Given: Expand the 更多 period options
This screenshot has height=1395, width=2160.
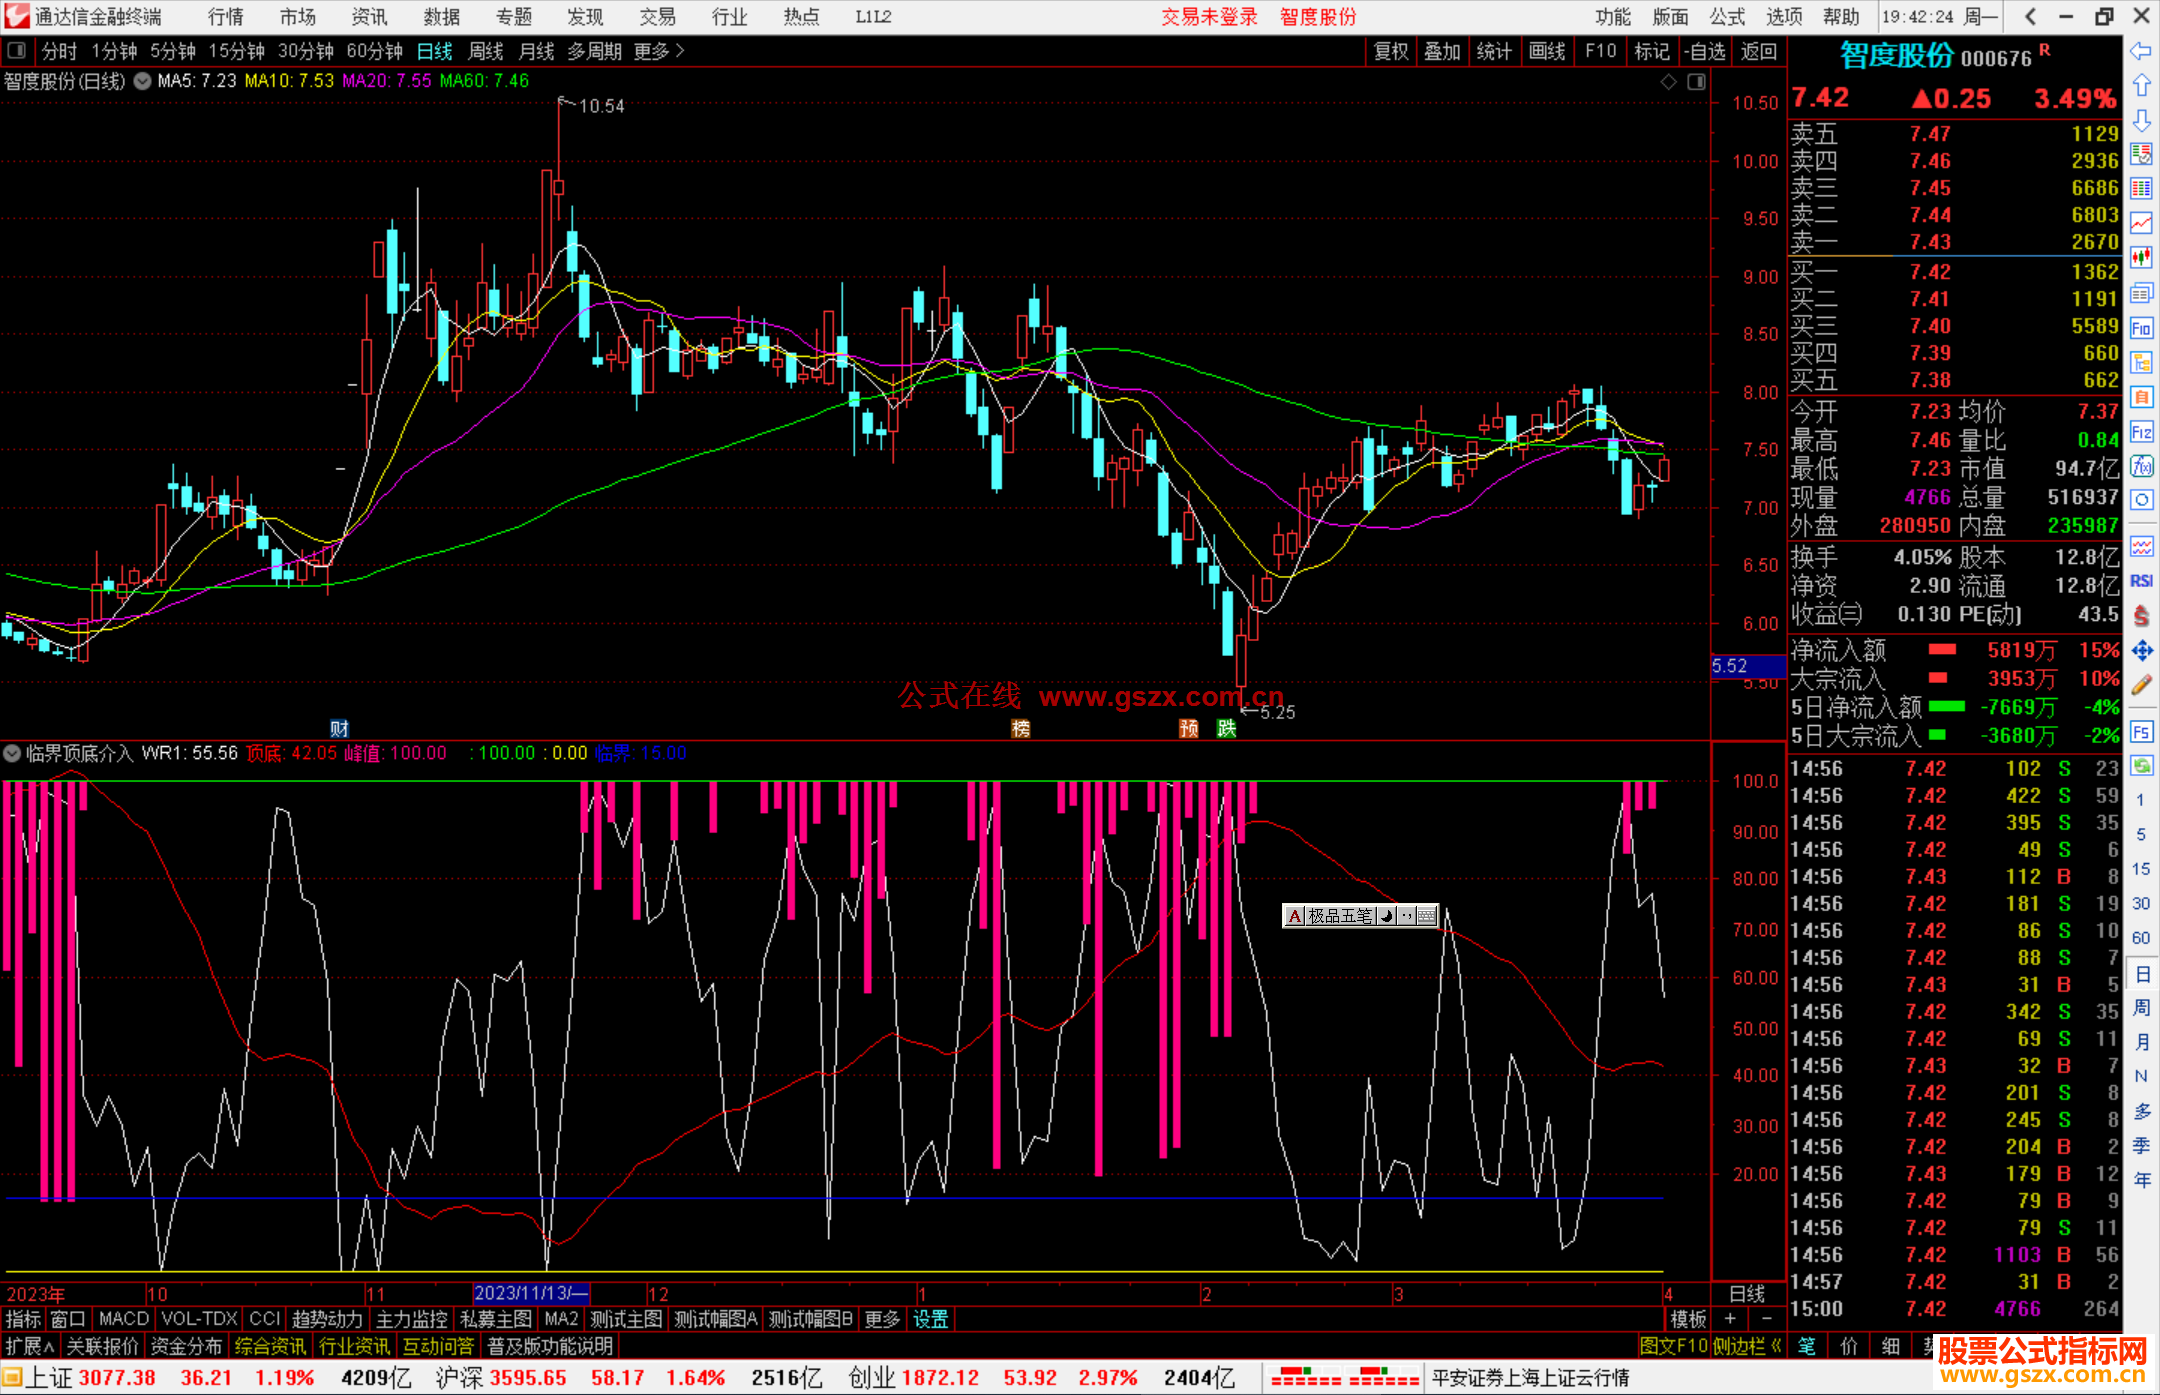Looking at the screenshot, I should coord(658,51).
